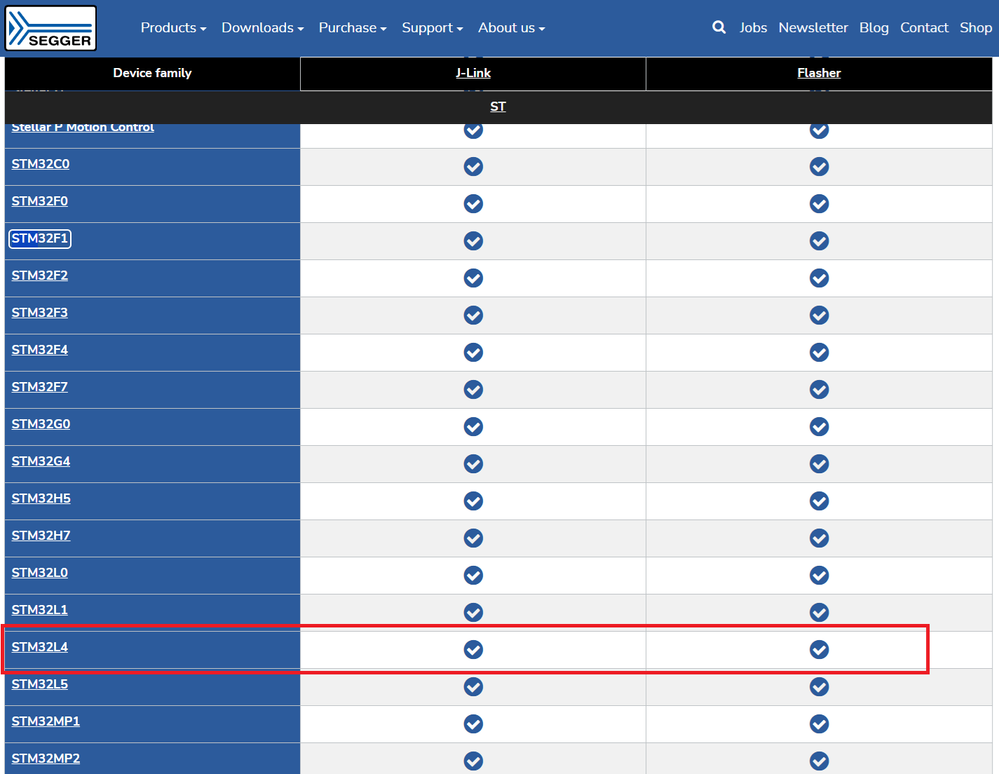
Task: Go to the STM32MP1 page
Action: 46,721
